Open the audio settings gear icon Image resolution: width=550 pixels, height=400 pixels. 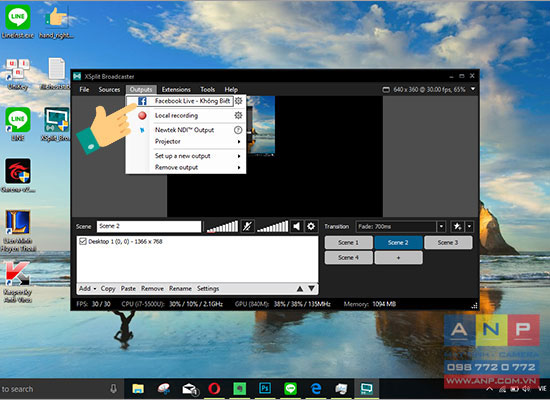coord(311,226)
